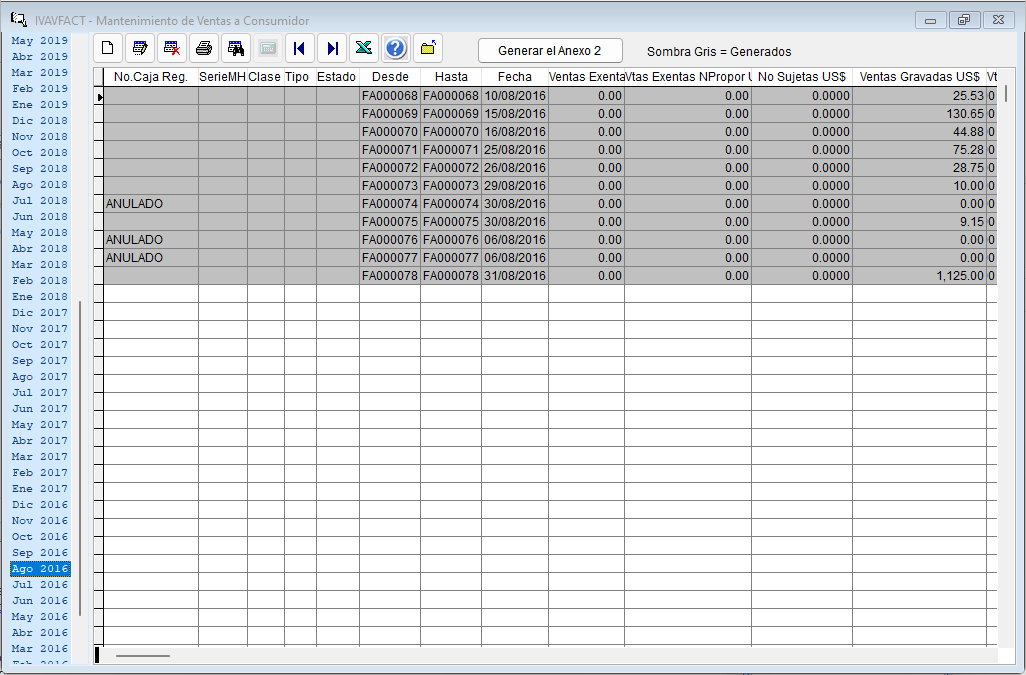This screenshot has height=675, width=1026.
Task: Click the ANULADO cell in row FA000077
Action: [151, 258]
